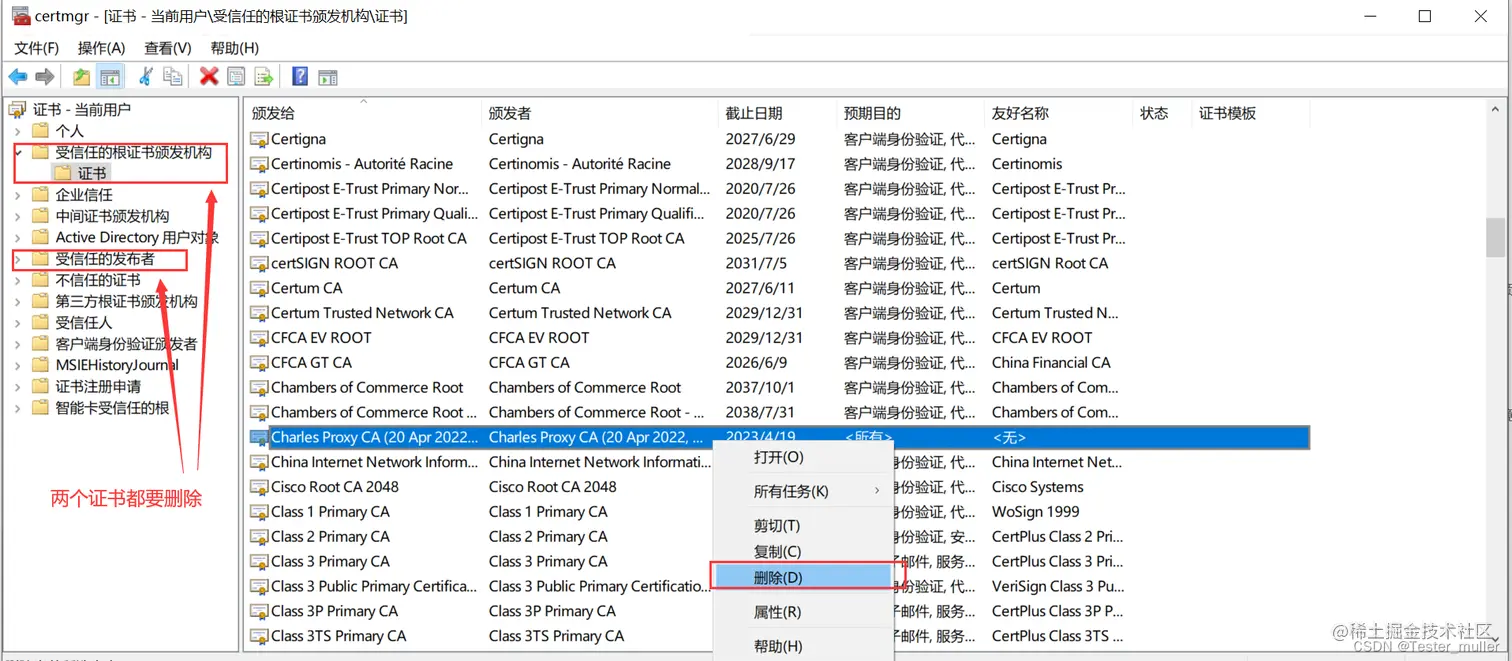Select the certSIGN ROOT CA certificate
The image size is (1512, 661).
[335, 263]
